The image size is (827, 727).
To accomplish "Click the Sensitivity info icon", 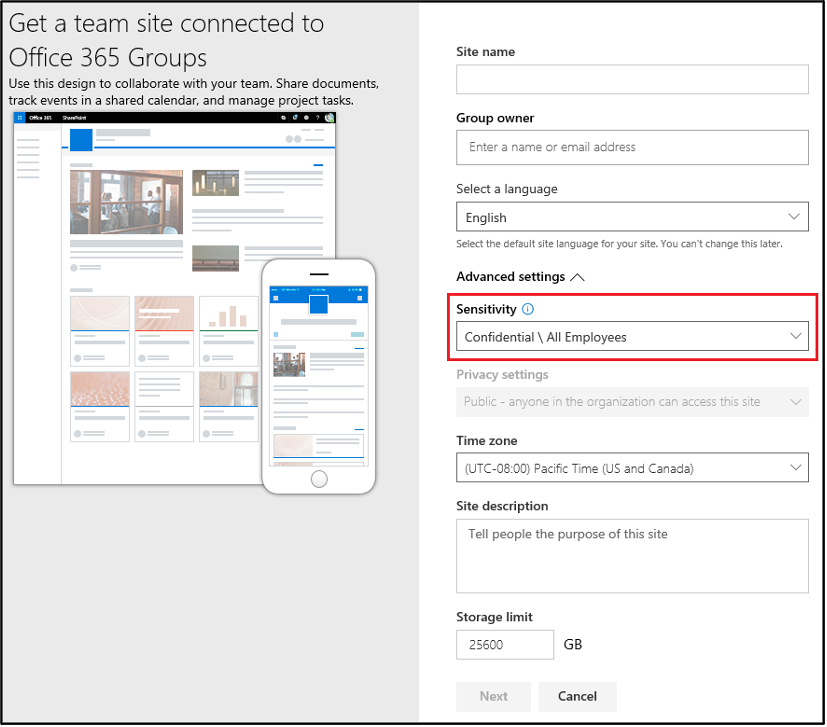I will [x=527, y=309].
